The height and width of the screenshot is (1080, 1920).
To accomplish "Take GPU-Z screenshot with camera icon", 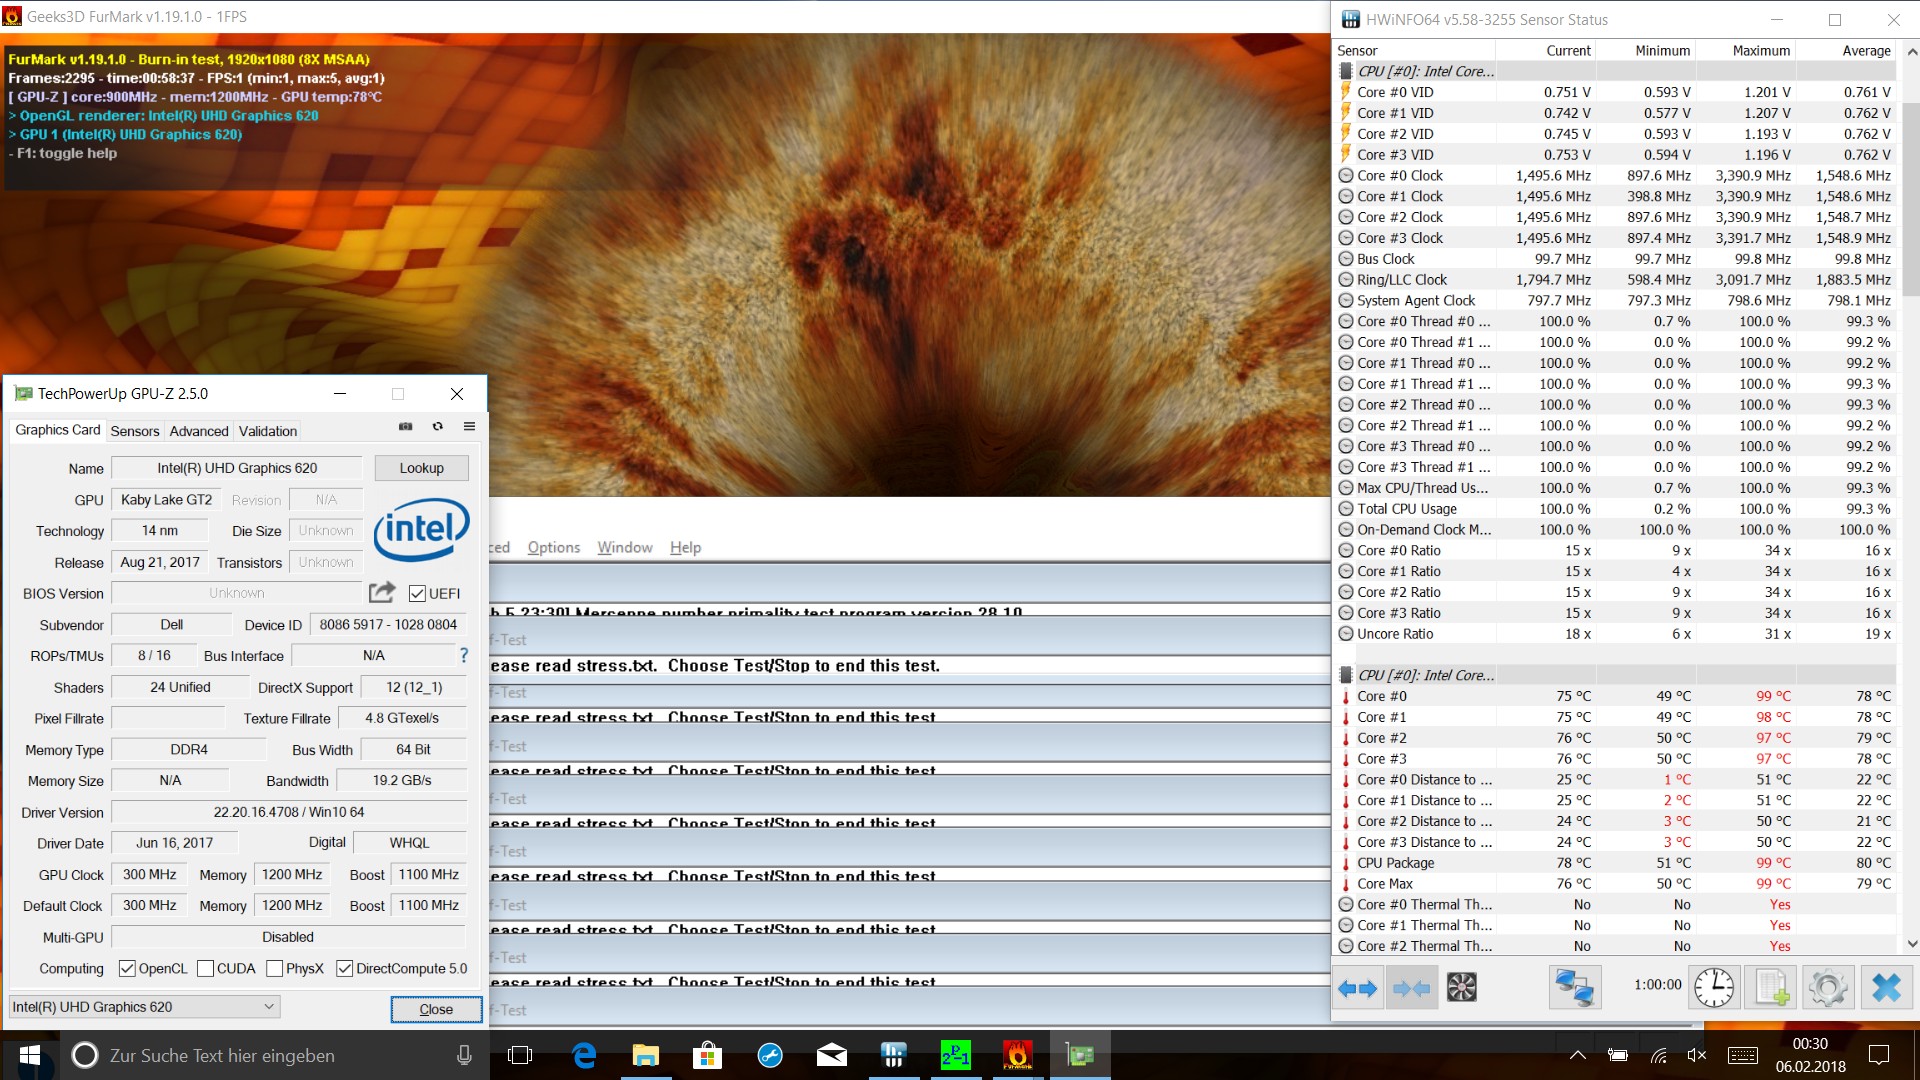I will coord(405,426).
